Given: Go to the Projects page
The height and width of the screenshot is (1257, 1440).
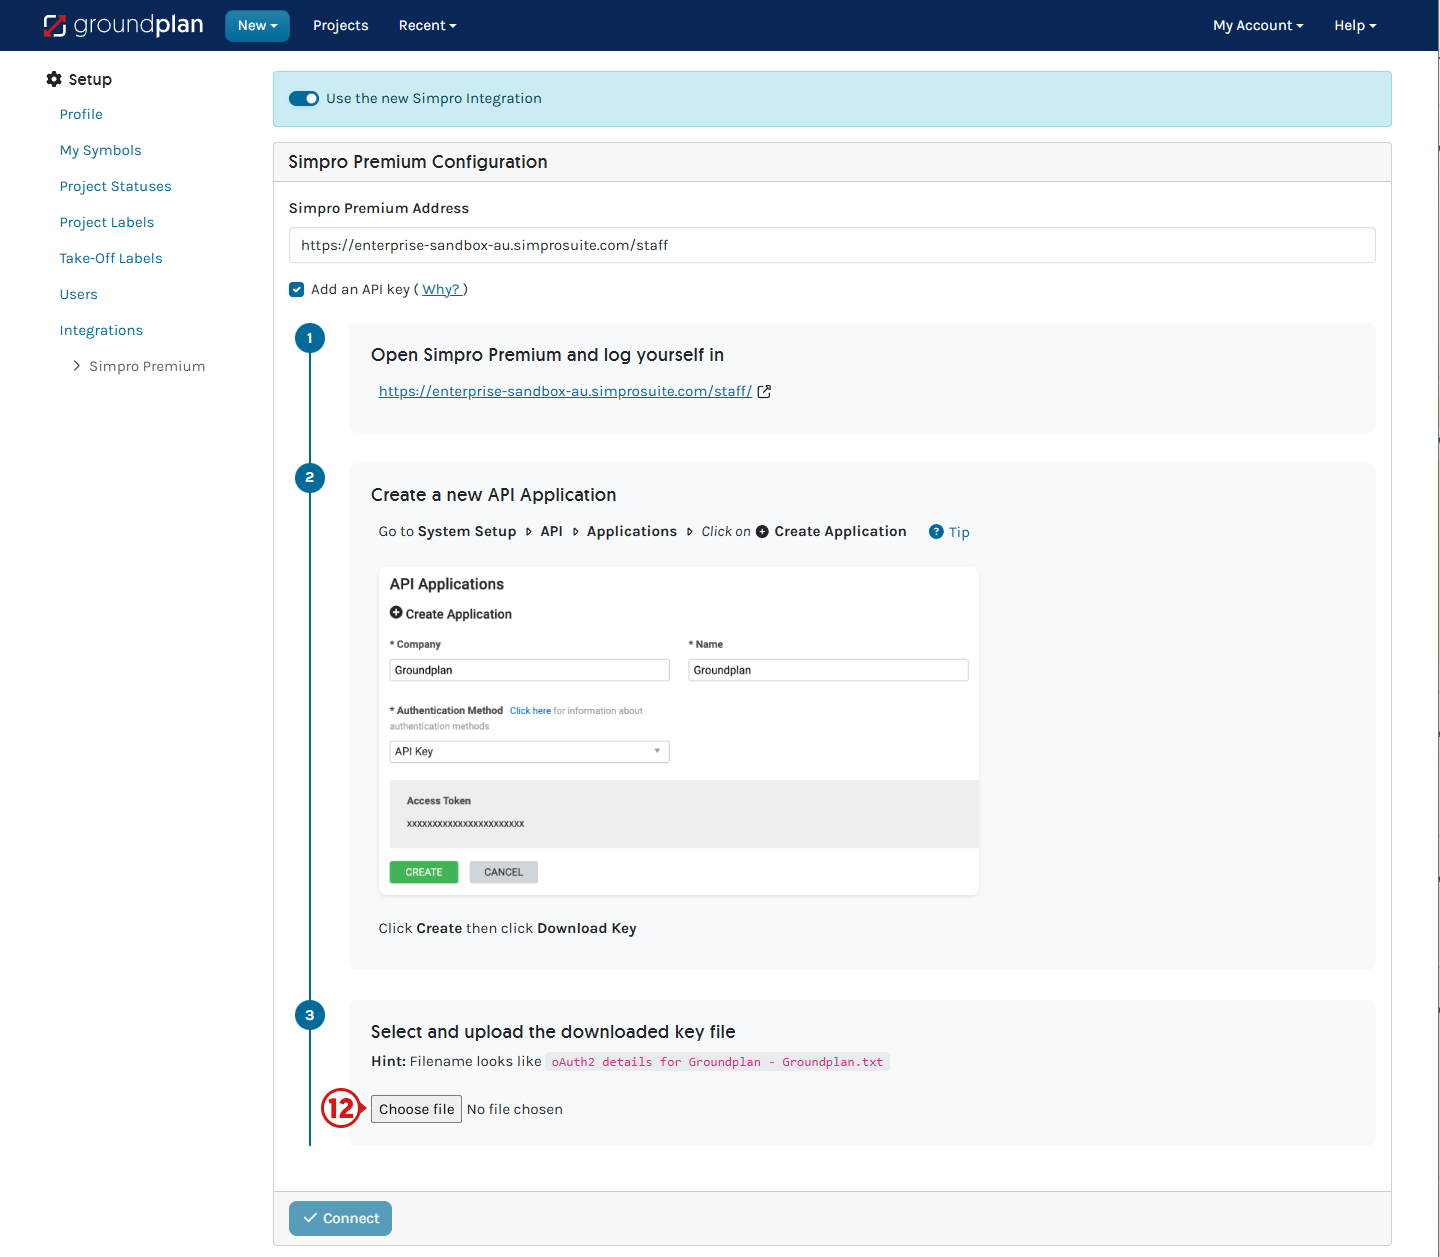Looking at the screenshot, I should (340, 26).
